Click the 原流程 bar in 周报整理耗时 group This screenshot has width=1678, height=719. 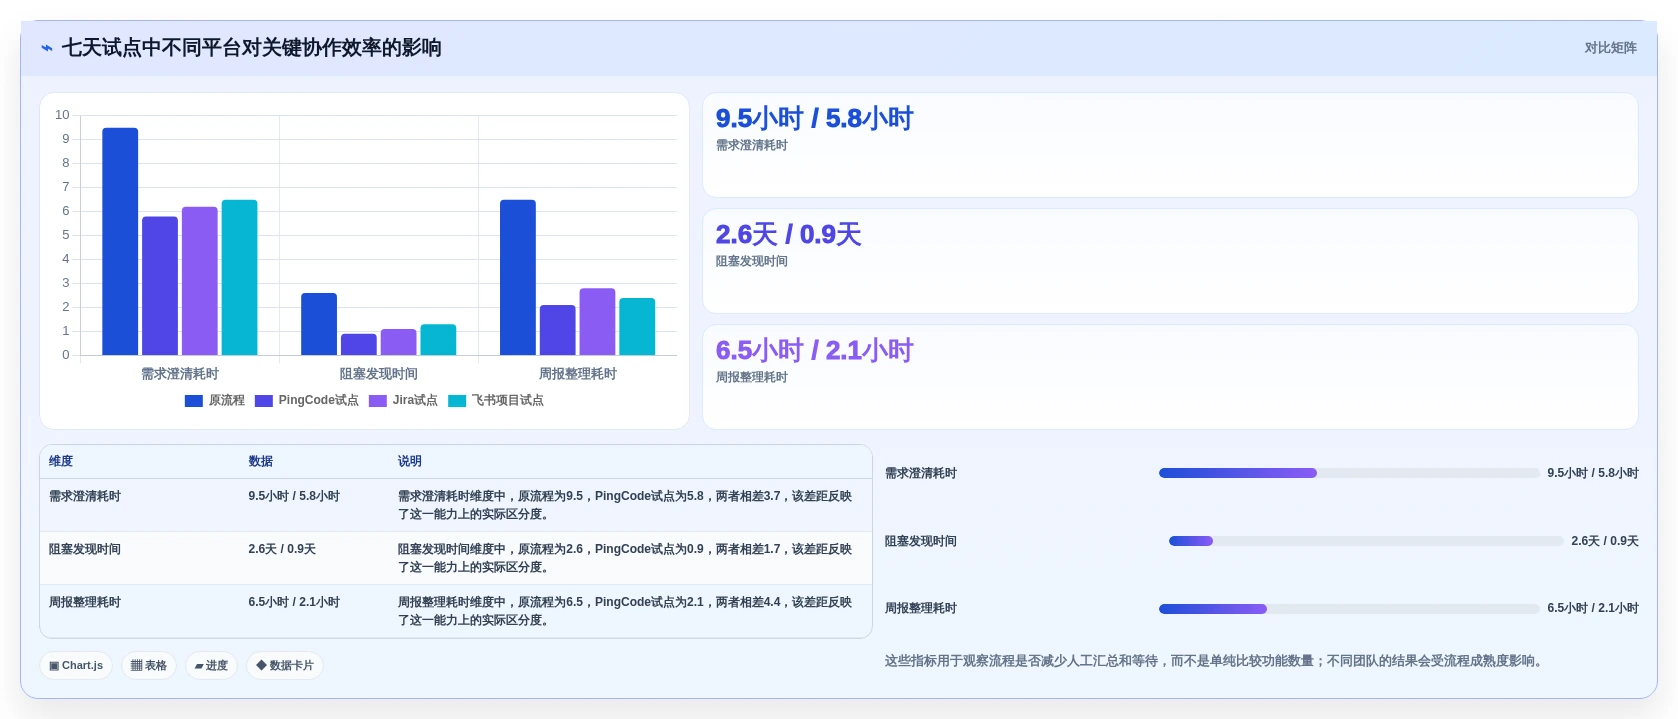[x=518, y=277]
